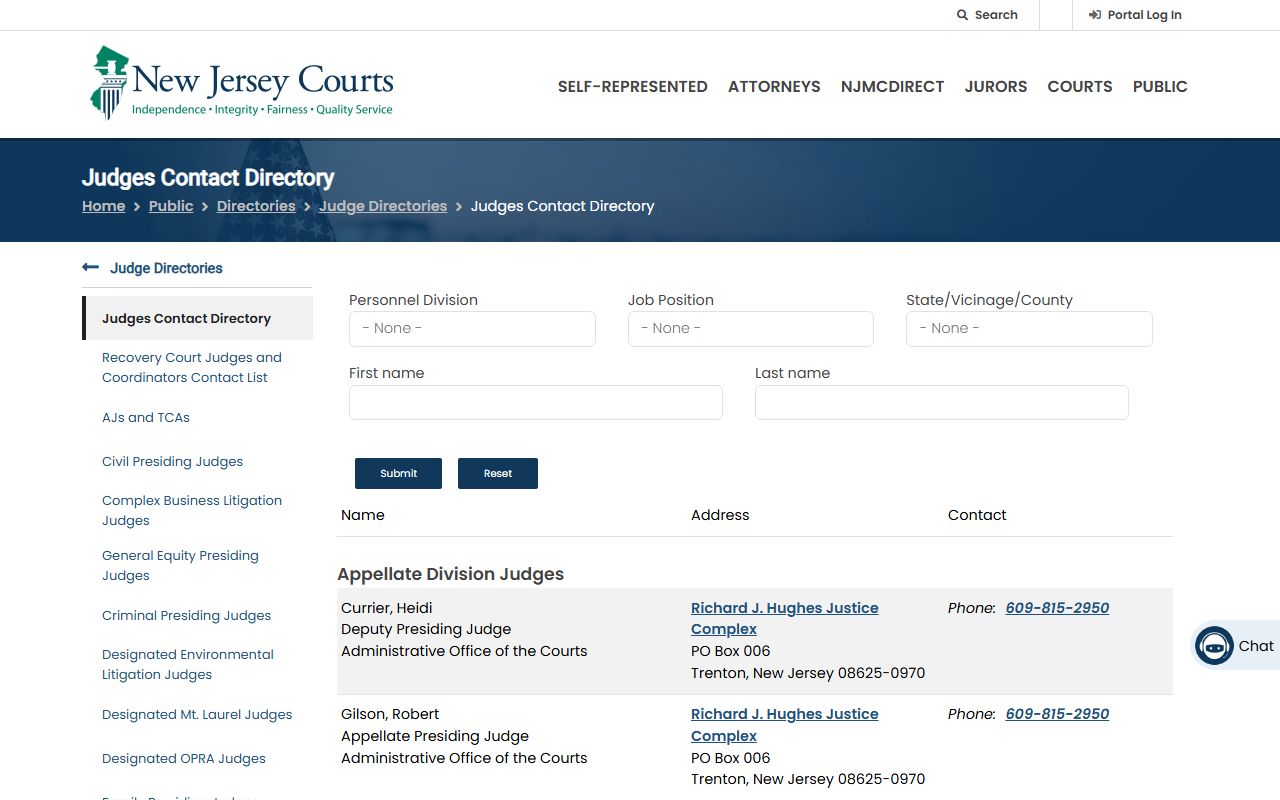1280x800 pixels.
Task: Open the NJMCDirect menu
Action: pos(892,87)
